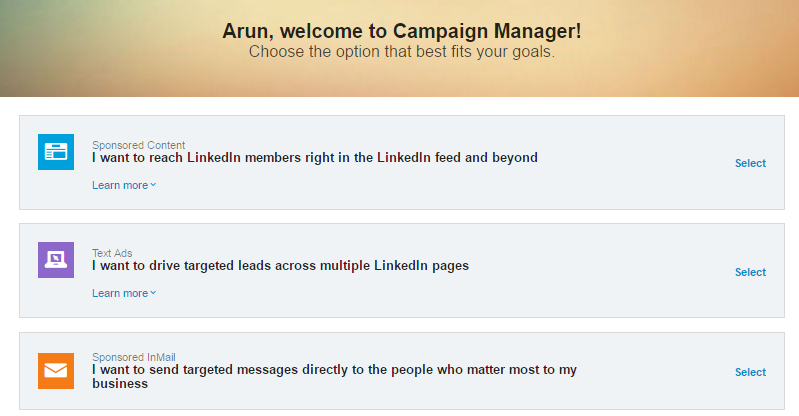Image resolution: width=799 pixels, height=416 pixels.
Task: Click the chevron beside Sponsored Content's Learn more
Action: point(153,185)
